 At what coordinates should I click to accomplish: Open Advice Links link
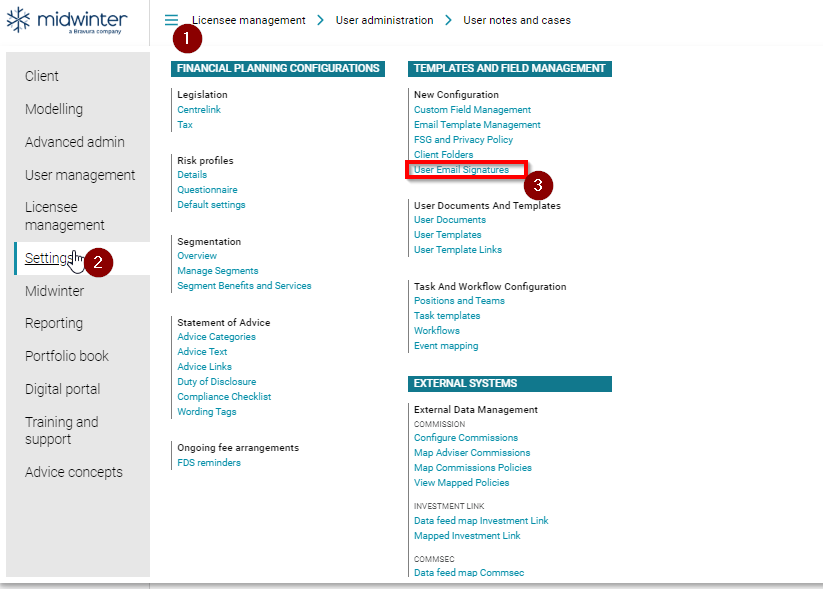(x=204, y=366)
